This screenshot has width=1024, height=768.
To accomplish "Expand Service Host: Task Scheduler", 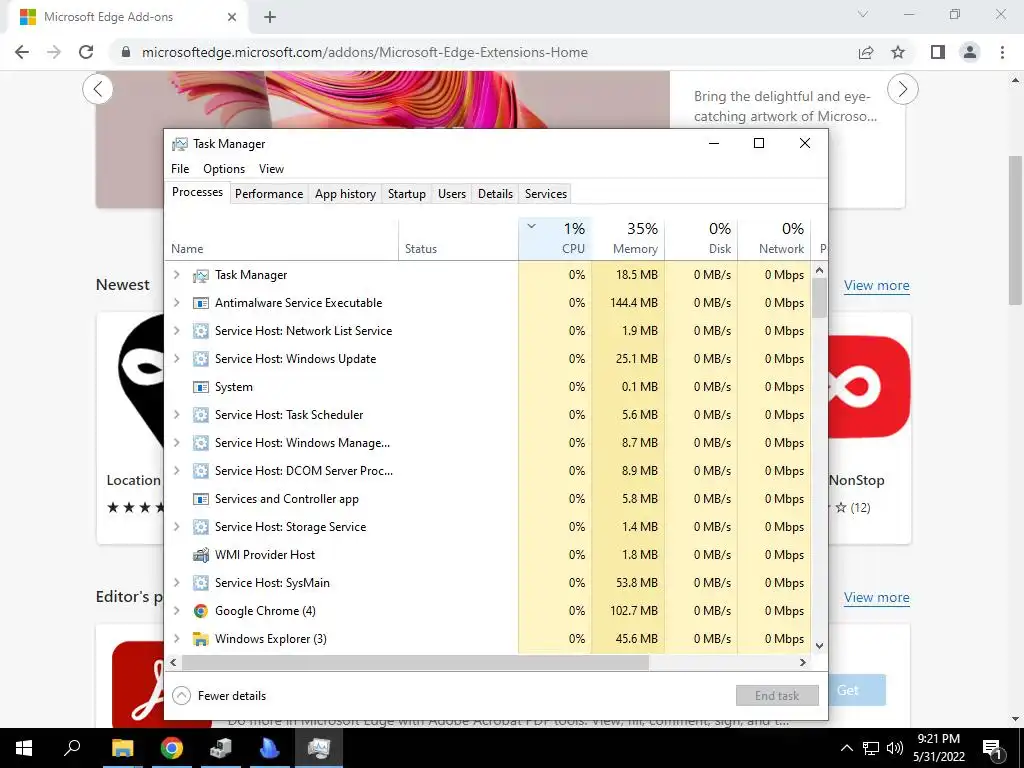I will (176, 415).
